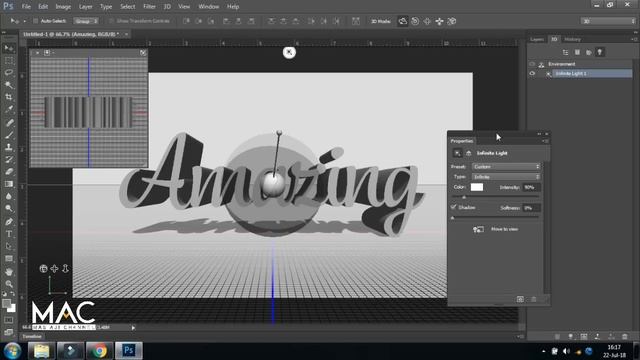The height and width of the screenshot is (360, 640).
Task: Swap foreground and background colors
Action: [x=12, y=294]
